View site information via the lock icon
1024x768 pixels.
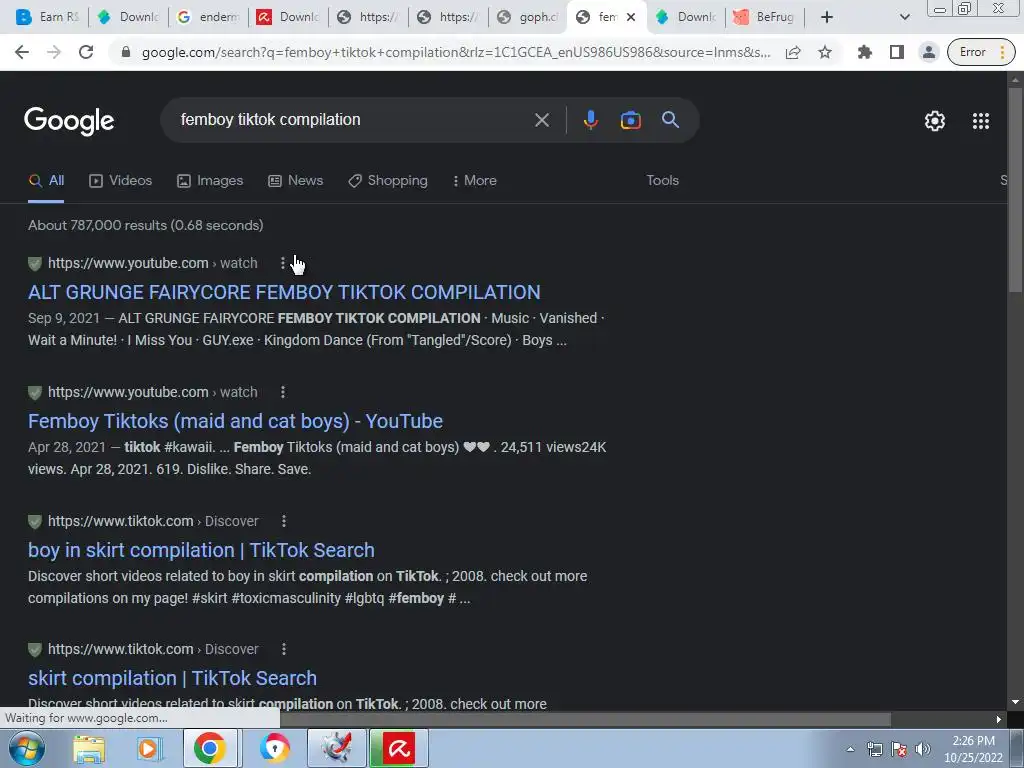(x=126, y=52)
